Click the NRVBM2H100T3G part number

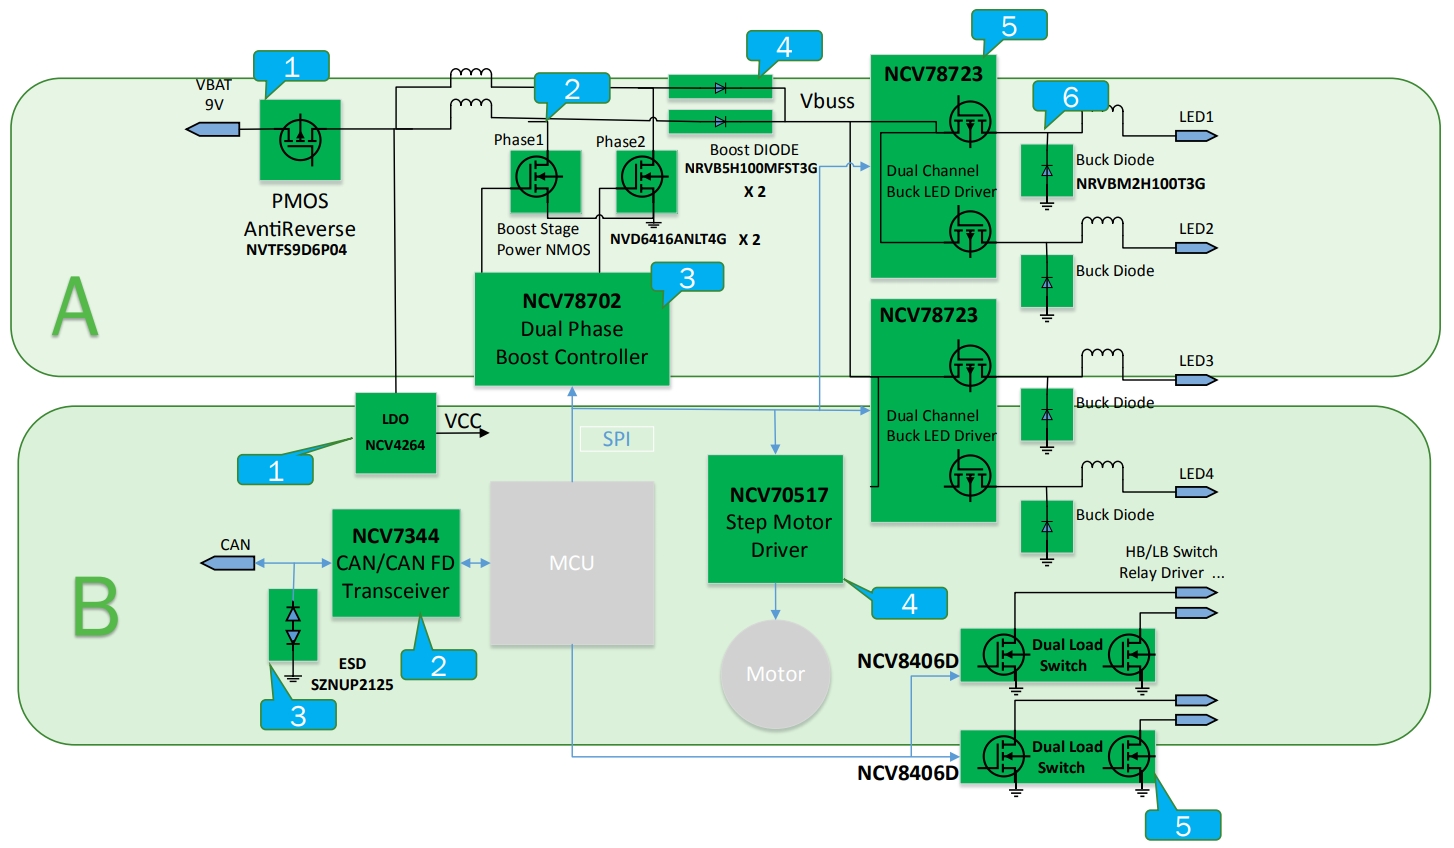[1140, 184]
